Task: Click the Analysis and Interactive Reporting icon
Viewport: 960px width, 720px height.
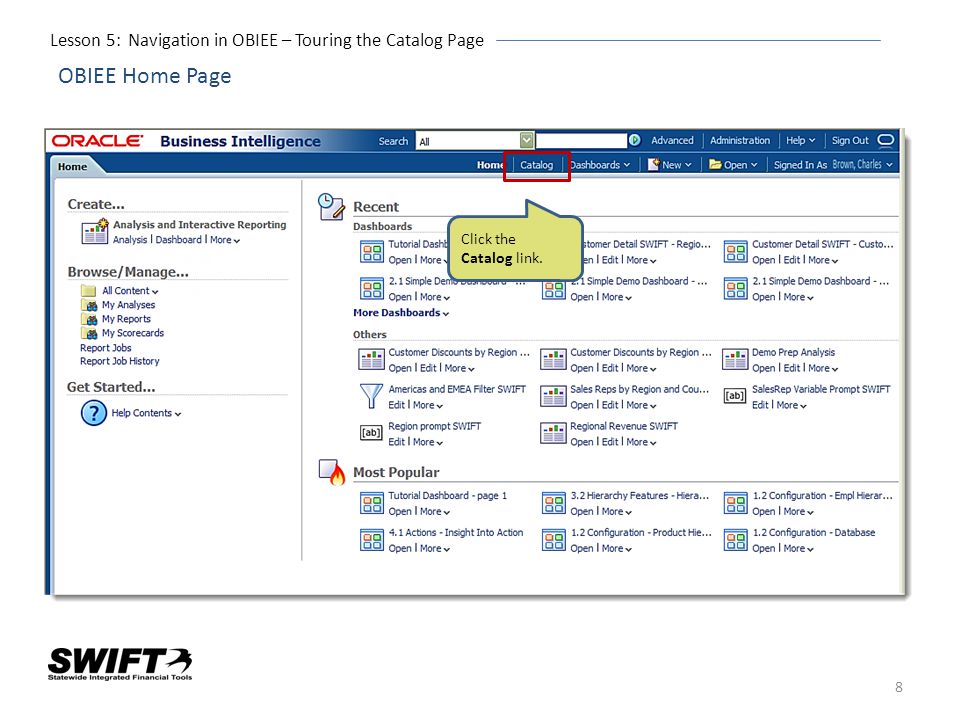Action: pyautogui.click(x=95, y=231)
